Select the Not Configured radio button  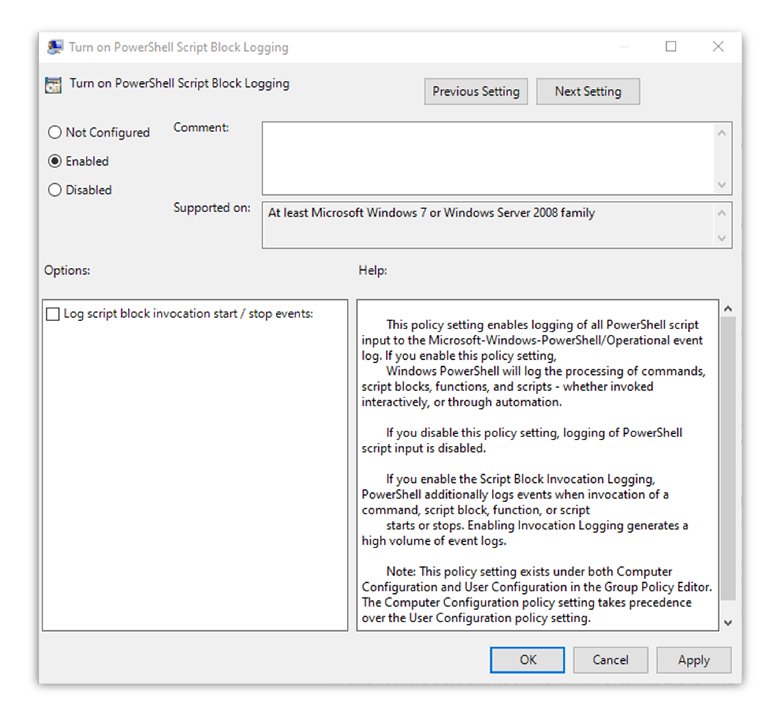pyautogui.click(x=55, y=132)
